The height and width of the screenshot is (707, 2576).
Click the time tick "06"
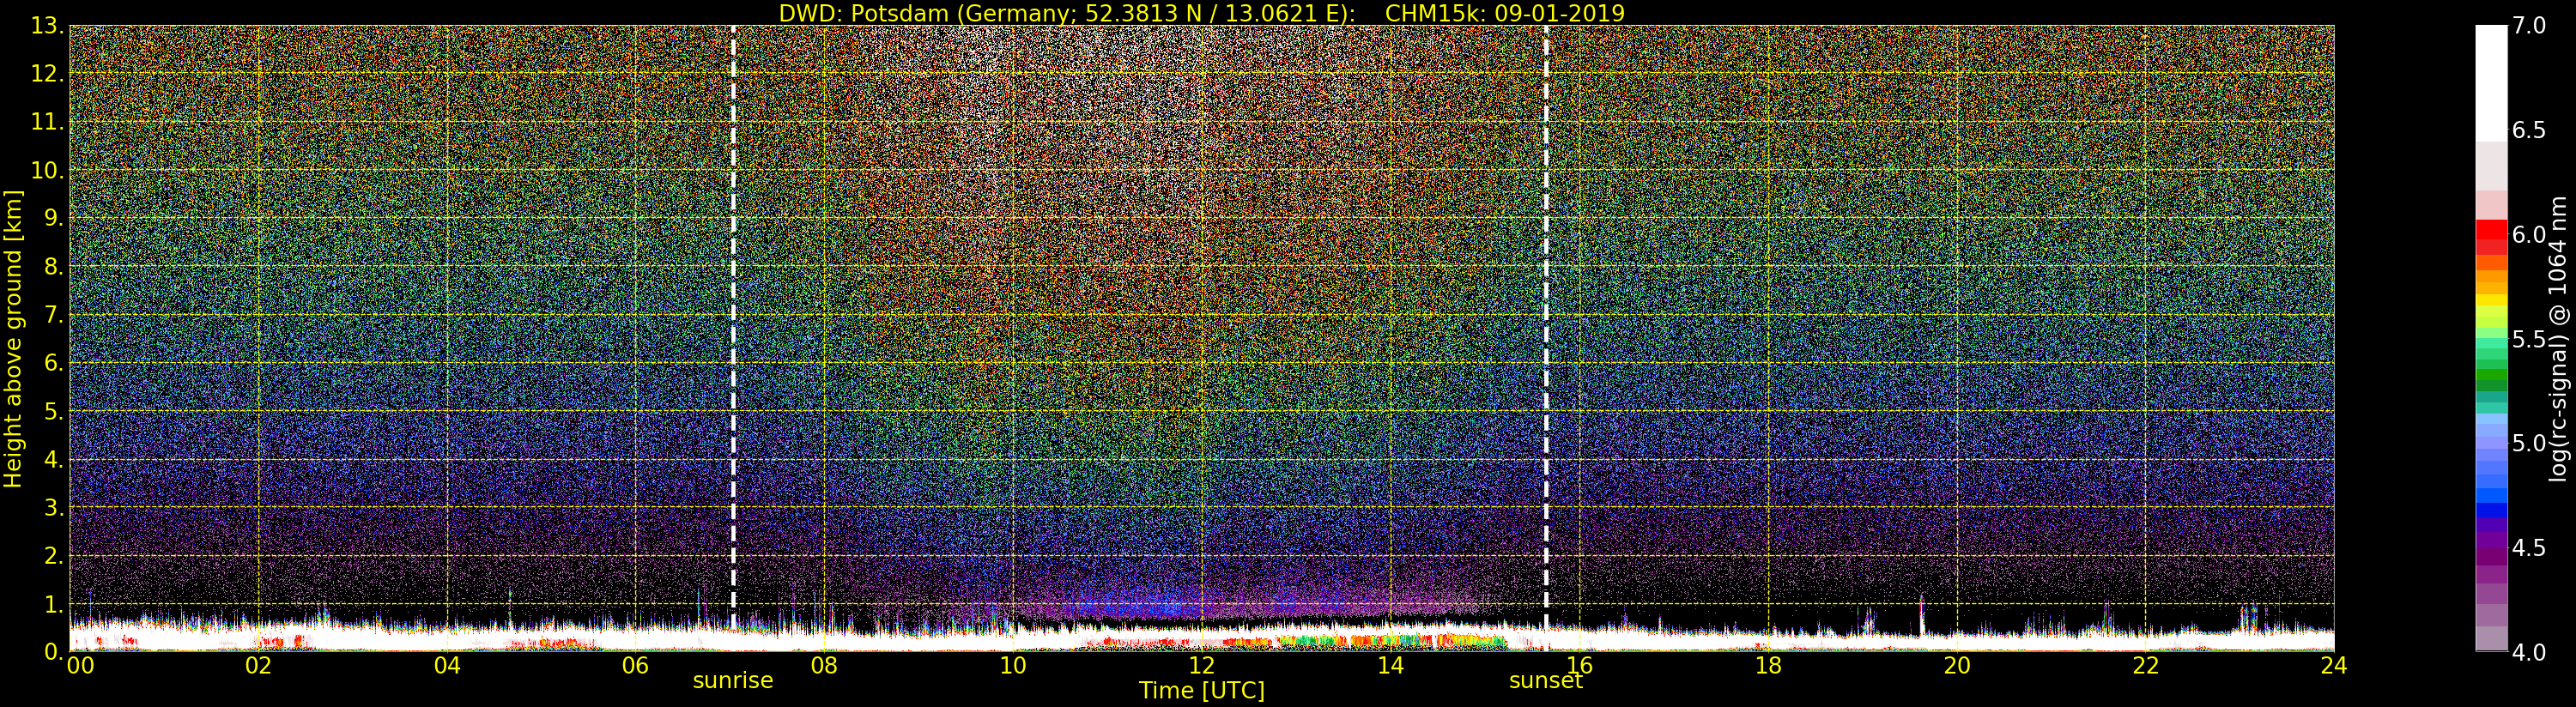coord(635,666)
